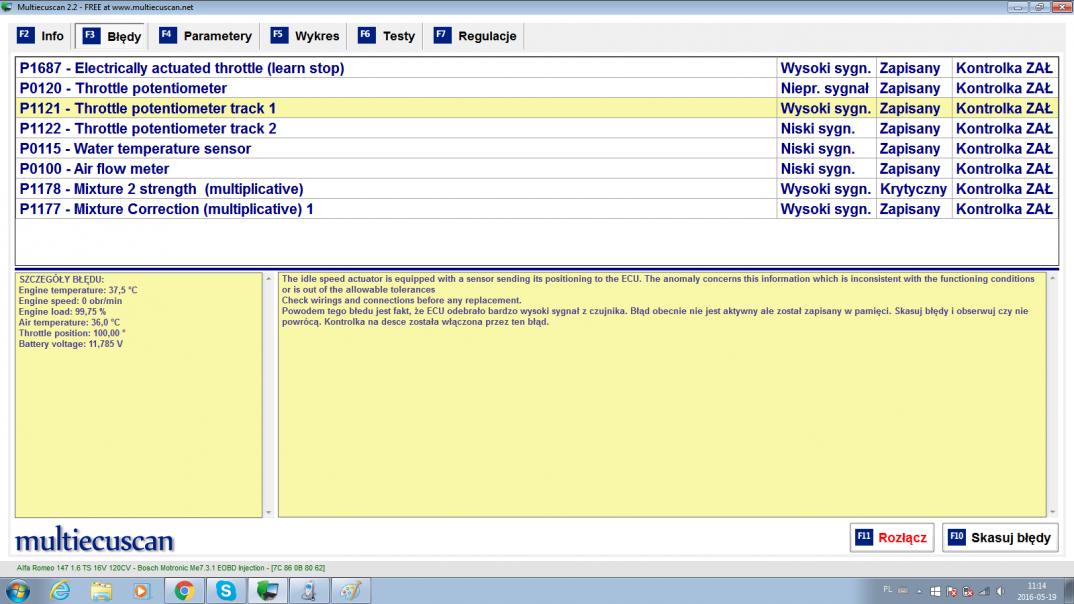Select error P0100 Air flow meter

(x=536, y=168)
